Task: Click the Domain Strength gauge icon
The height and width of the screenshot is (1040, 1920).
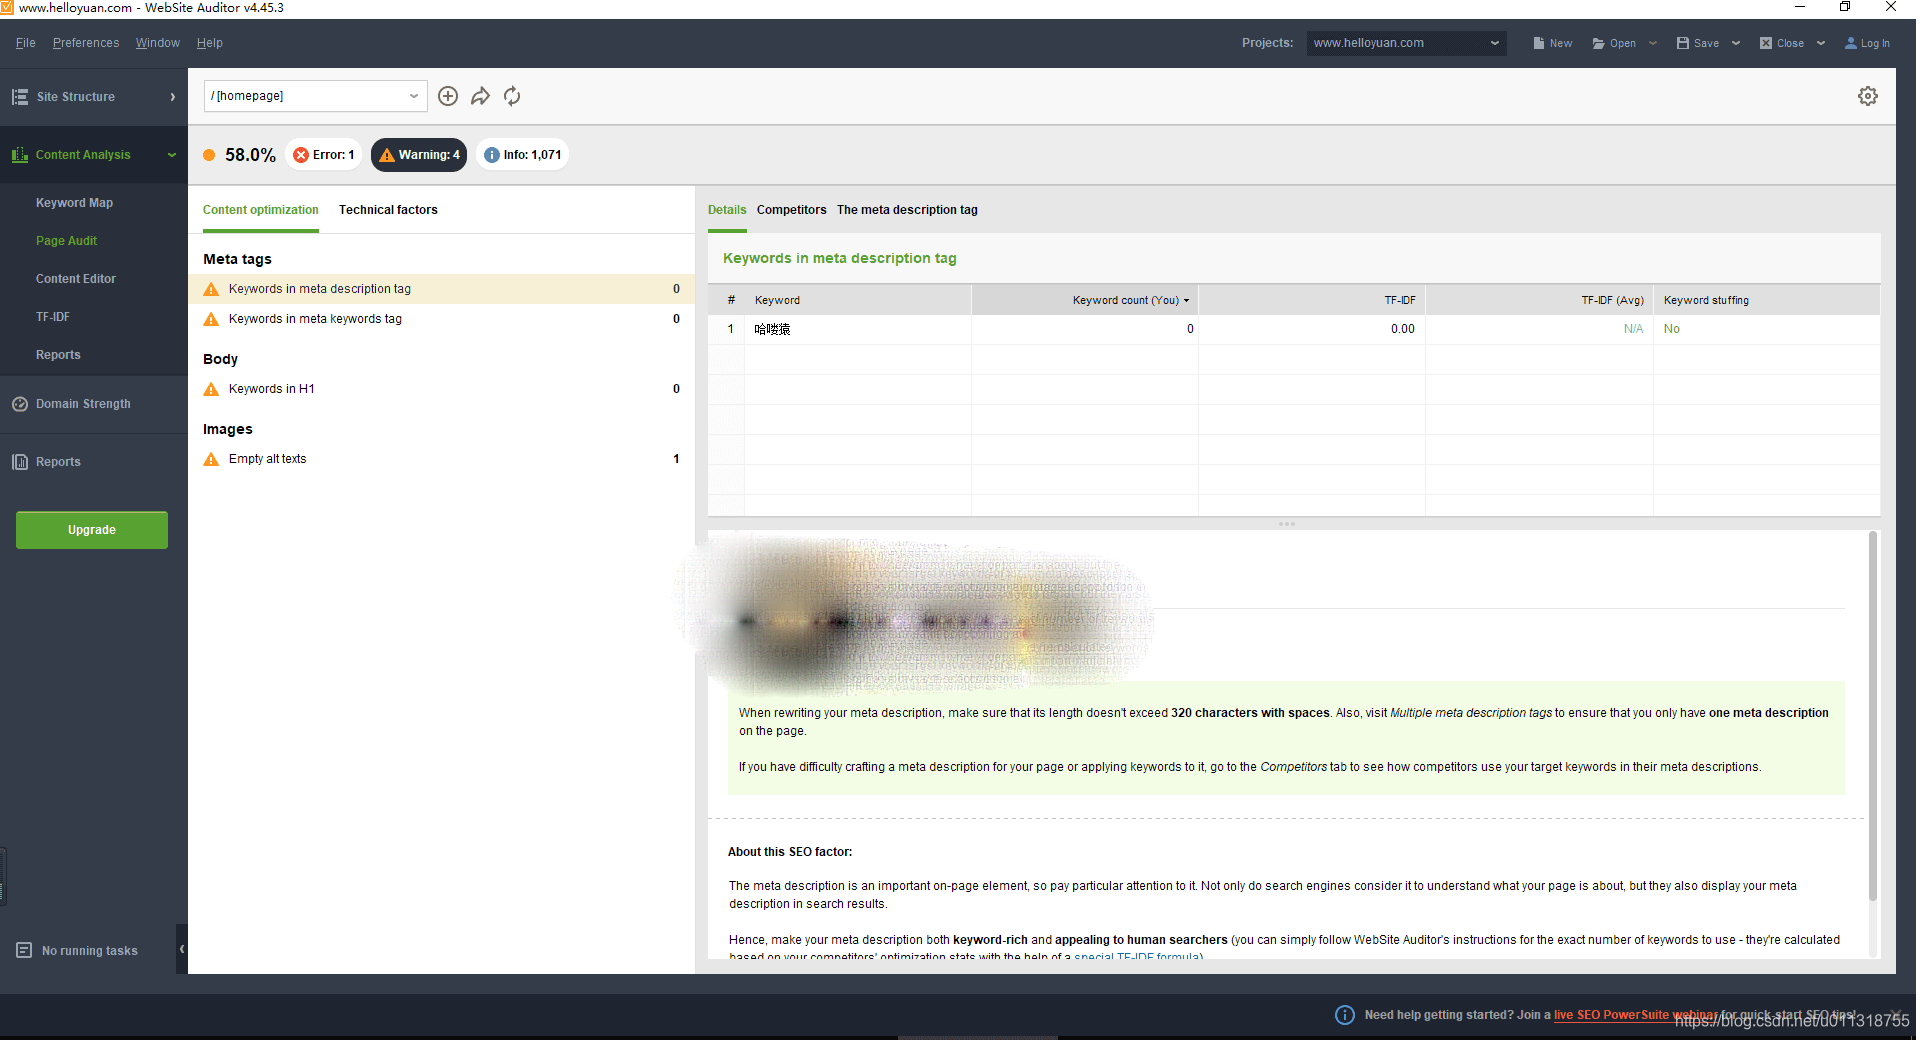Action: pos(20,404)
